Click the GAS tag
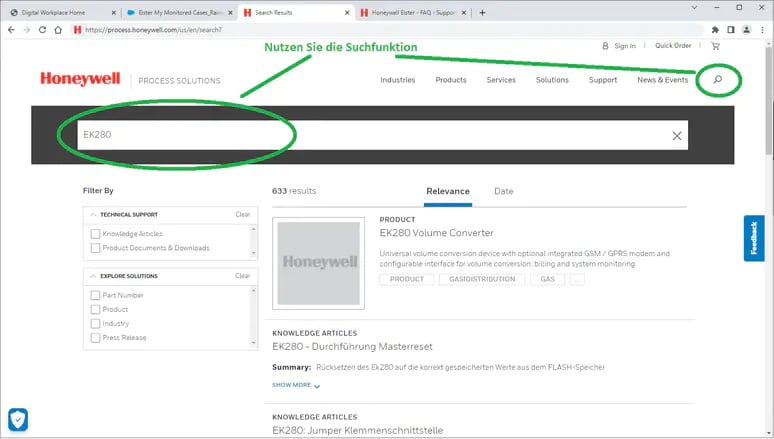The image size is (774, 439). pyautogui.click(x=547, y=279)
